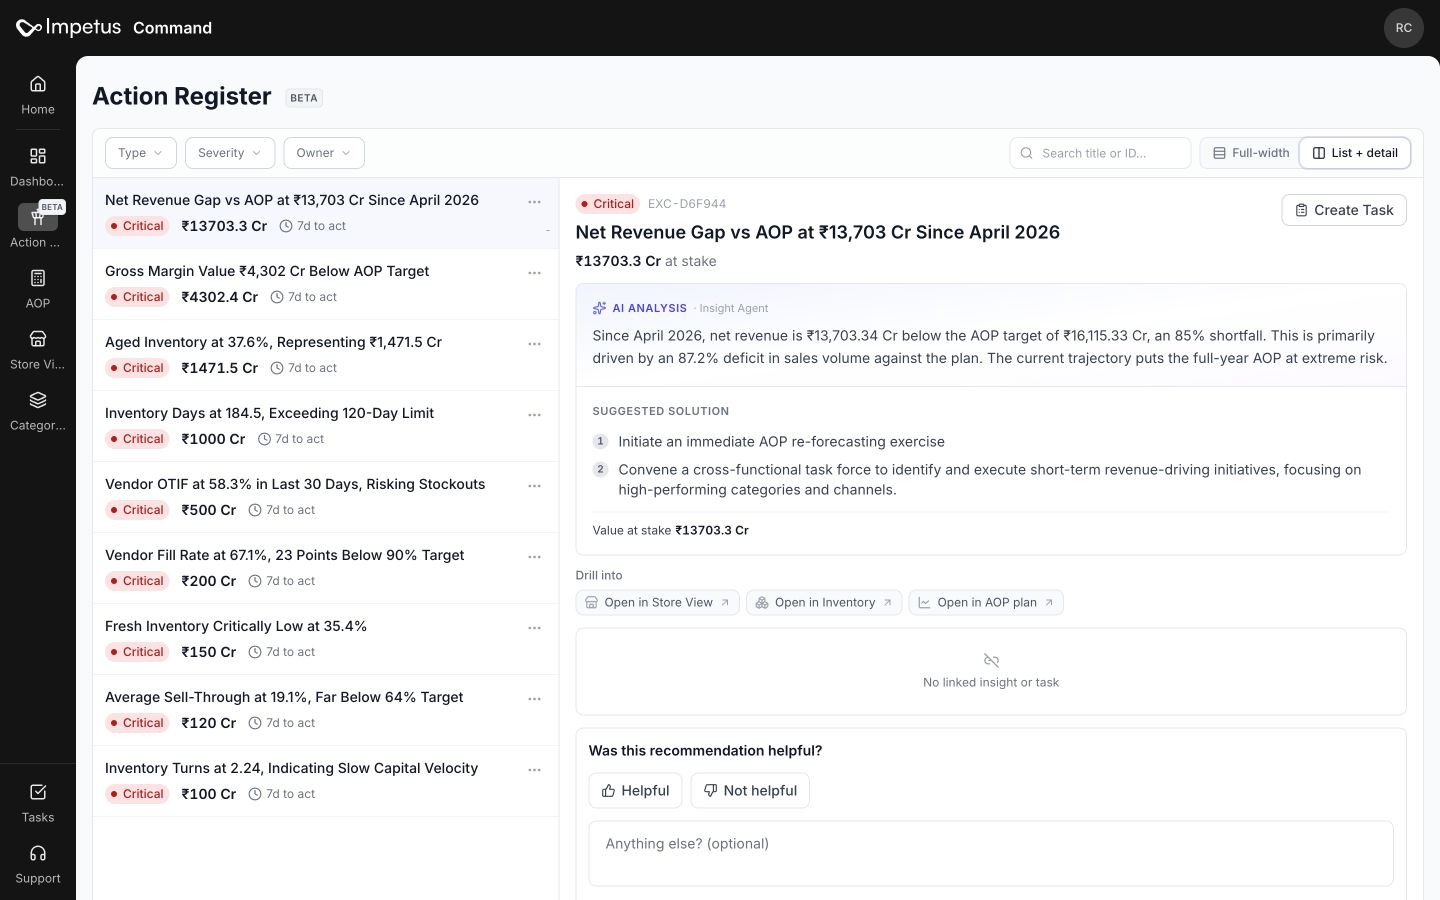Click Open in Store View

[657, 602]
